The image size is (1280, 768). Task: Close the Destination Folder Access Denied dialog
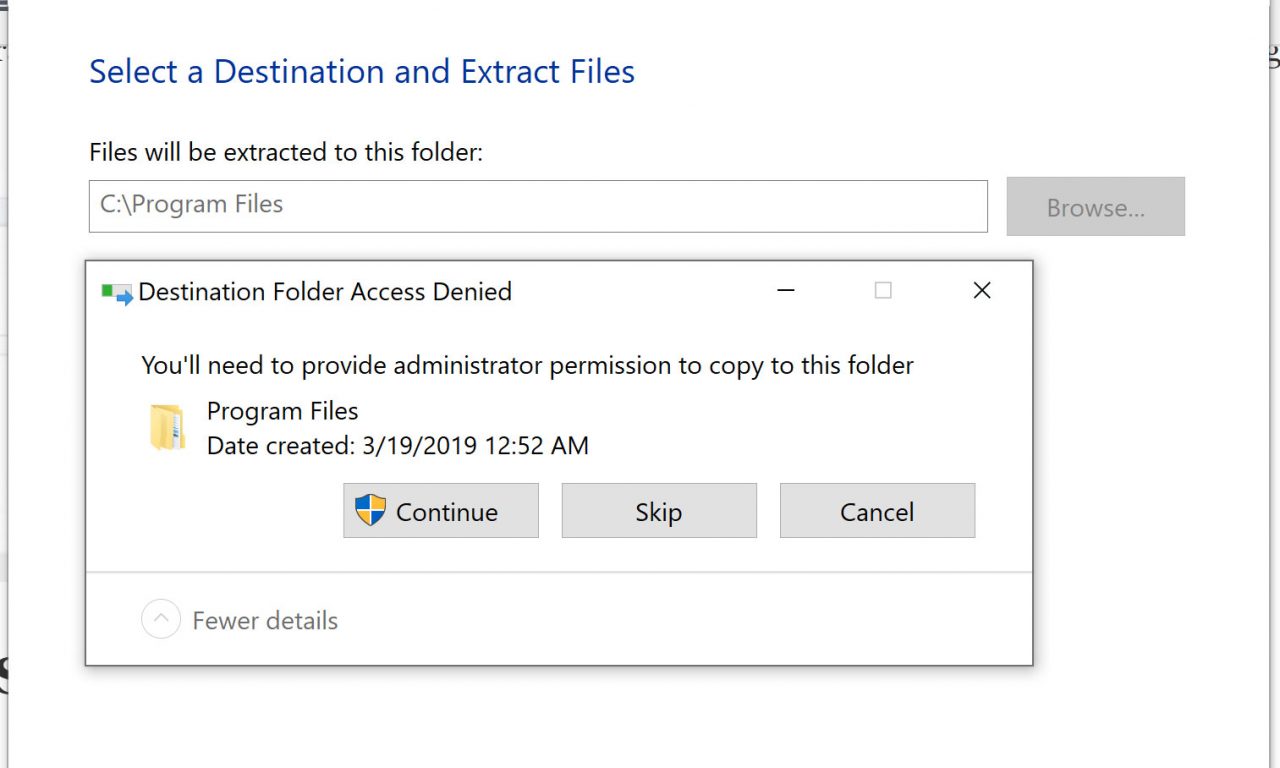tap(981, 291)
